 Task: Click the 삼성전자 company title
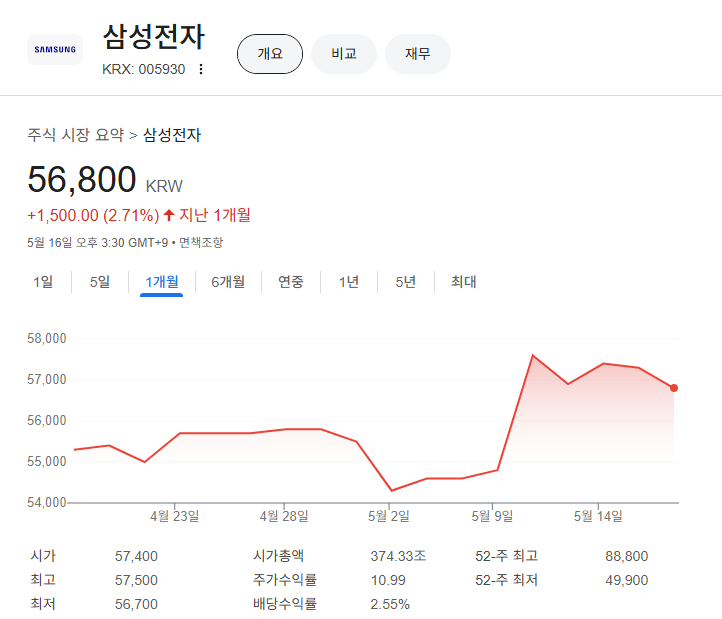click(x=153, y=37)
